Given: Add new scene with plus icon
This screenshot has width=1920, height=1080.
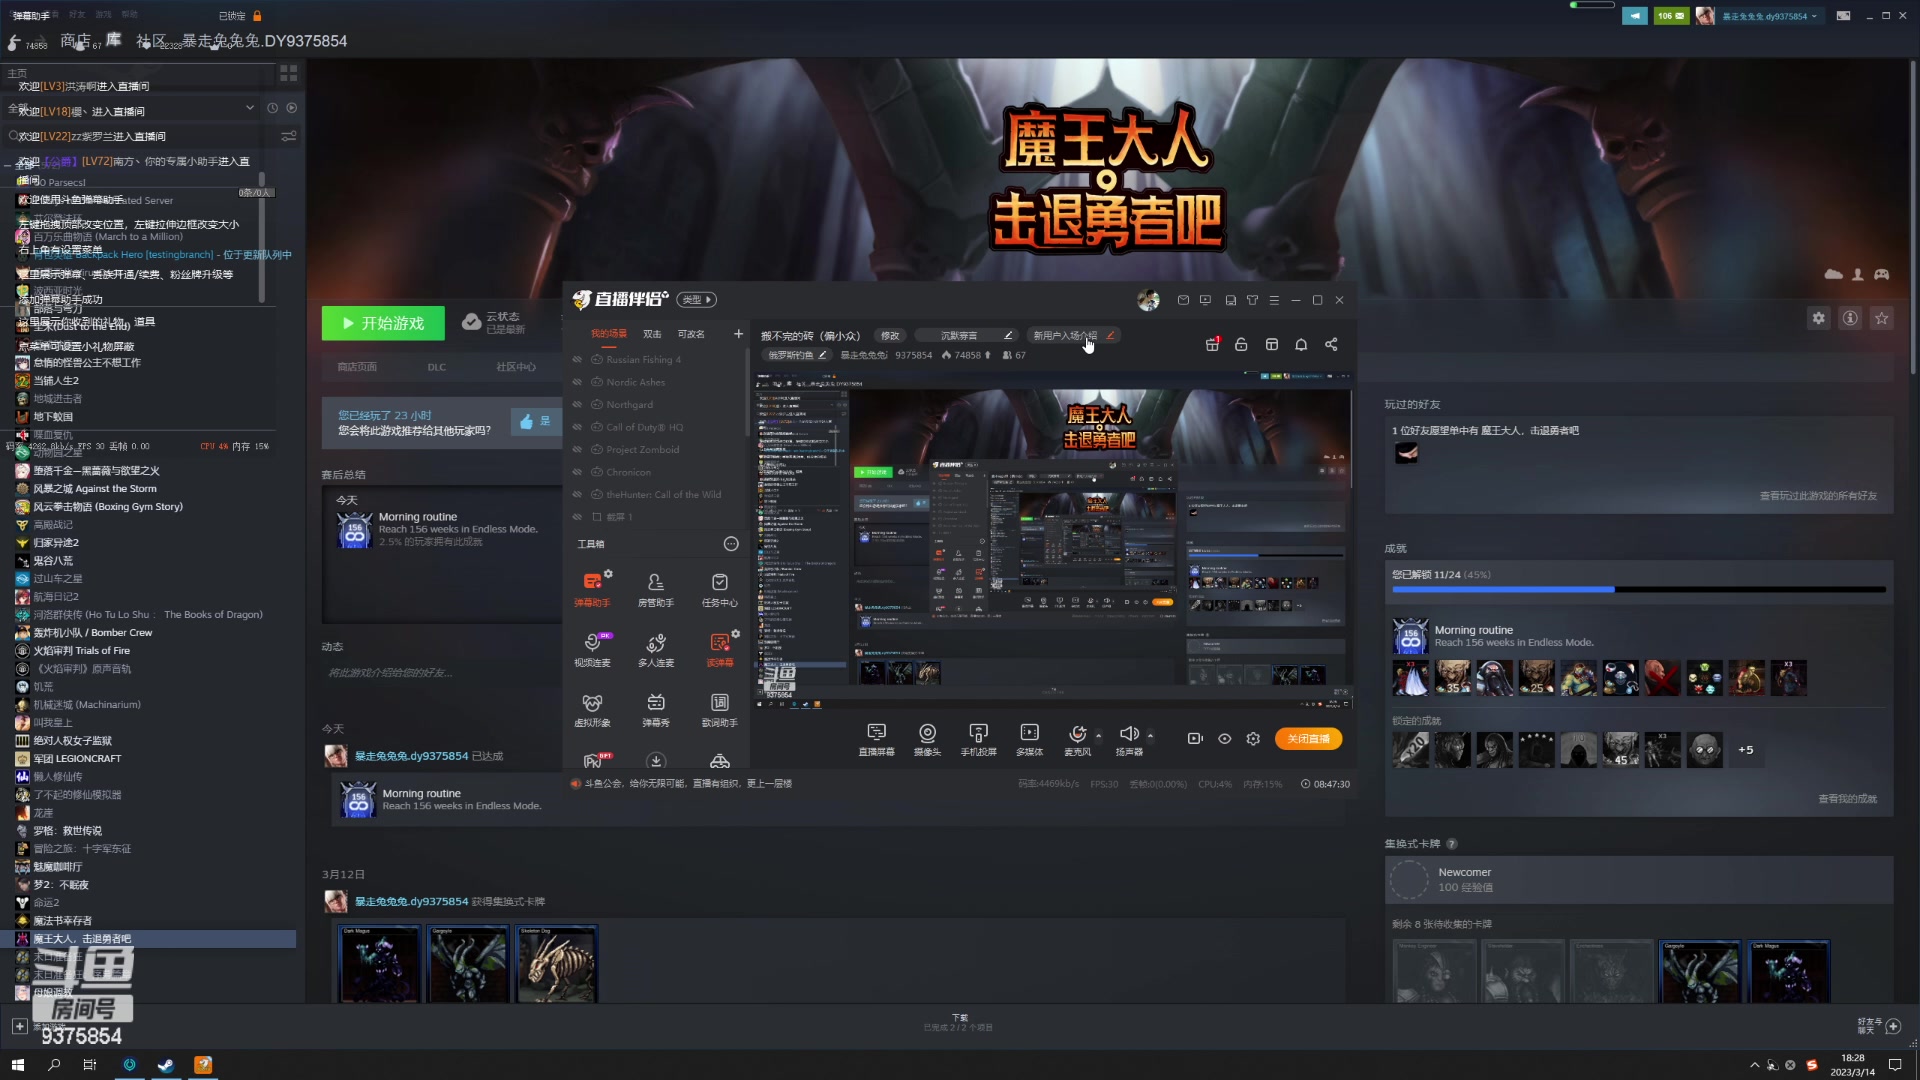Looking at the screenshot, I should point(738,334).
